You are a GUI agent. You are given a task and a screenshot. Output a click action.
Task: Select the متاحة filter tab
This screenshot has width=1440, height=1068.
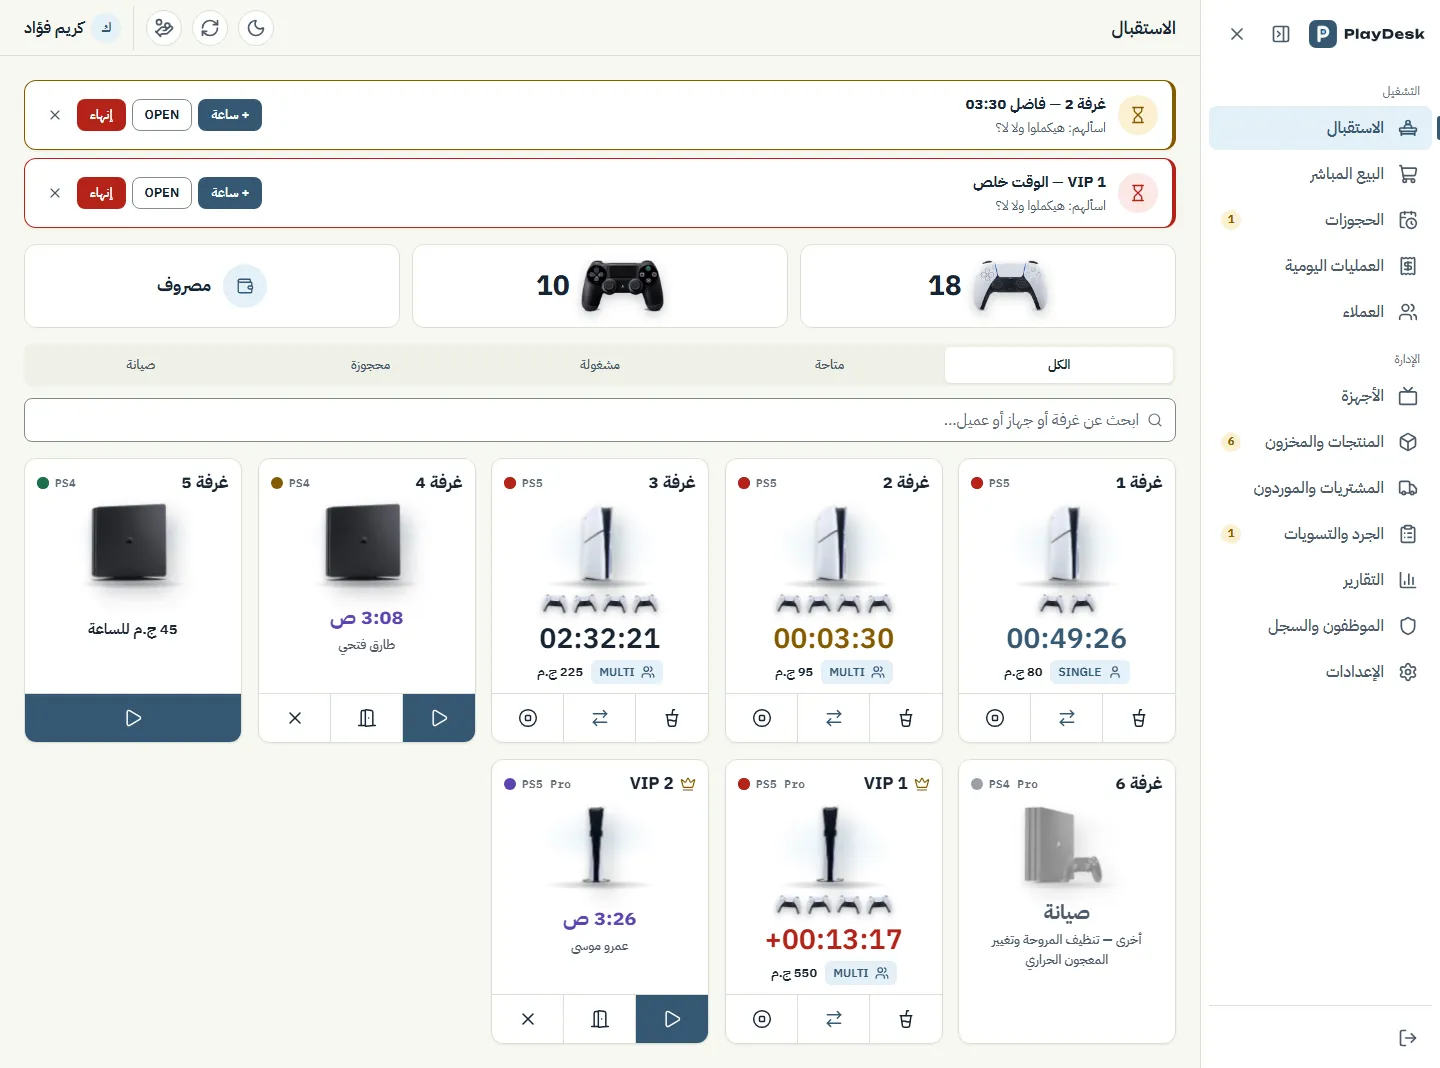tap(829, 365)
